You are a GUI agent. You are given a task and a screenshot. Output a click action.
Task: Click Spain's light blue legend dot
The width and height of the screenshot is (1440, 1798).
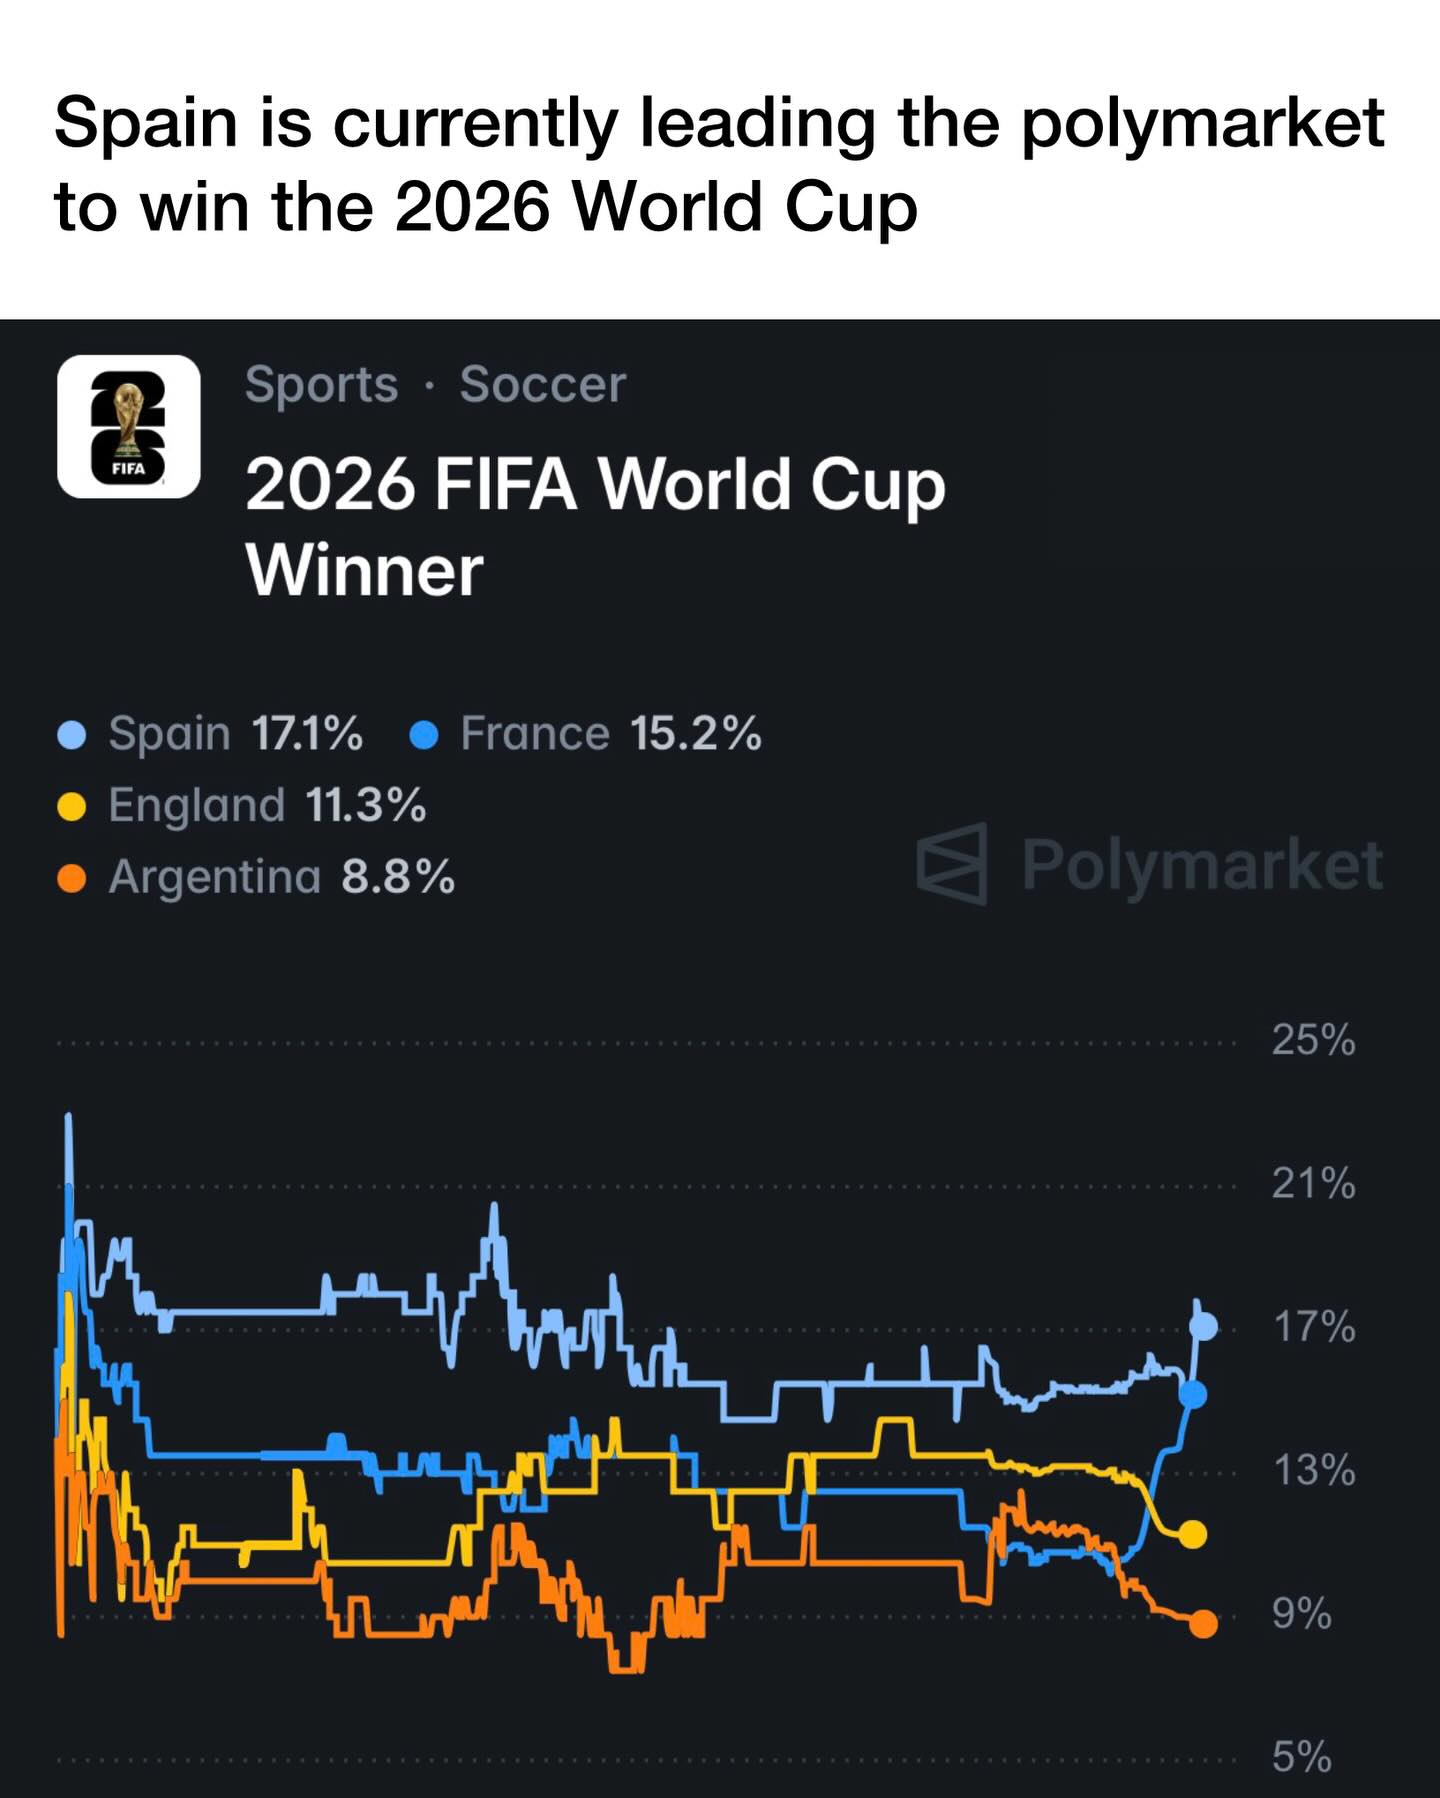(72, 735)
